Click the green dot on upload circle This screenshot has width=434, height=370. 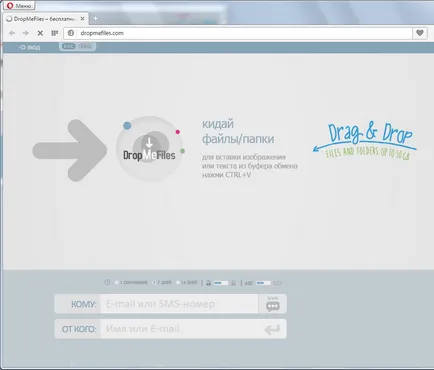tap(182, 151)
